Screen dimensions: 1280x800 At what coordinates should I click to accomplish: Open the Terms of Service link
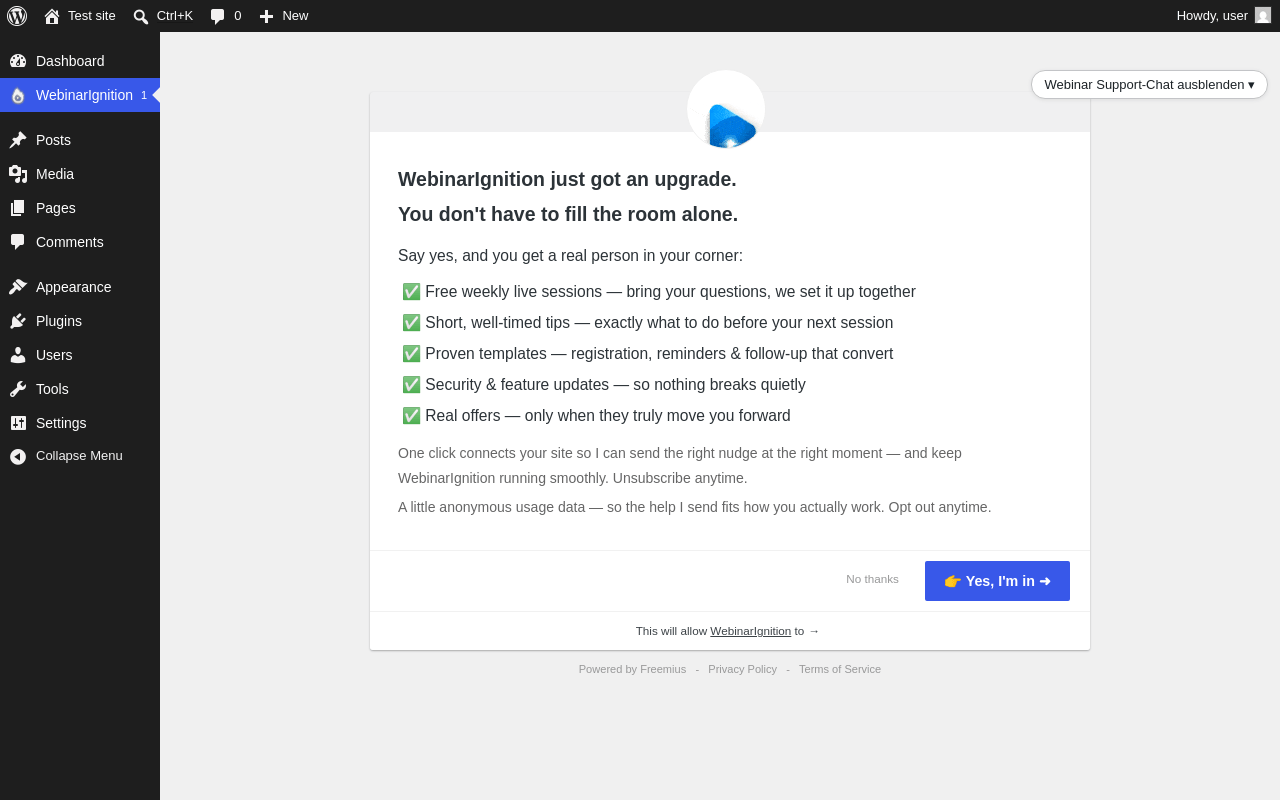[x=840, y=669]
